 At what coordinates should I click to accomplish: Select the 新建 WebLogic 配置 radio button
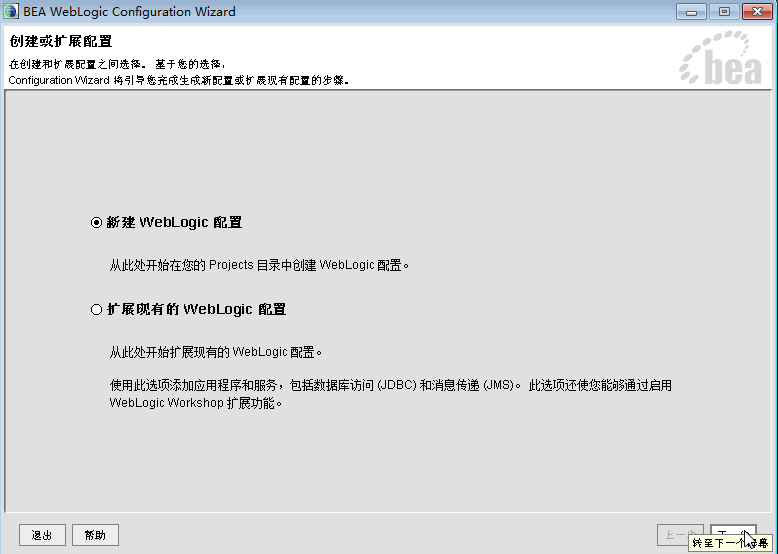96,223
